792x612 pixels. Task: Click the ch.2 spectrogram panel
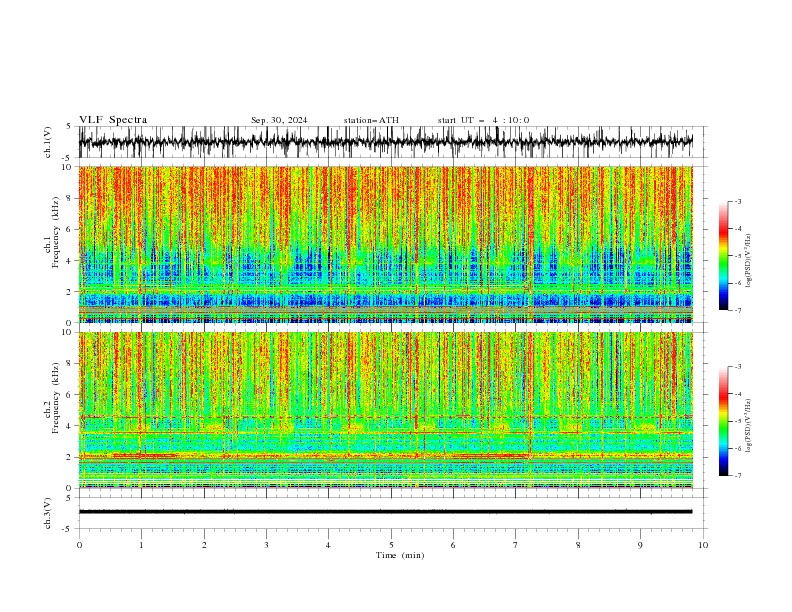(x=385, y=410)
